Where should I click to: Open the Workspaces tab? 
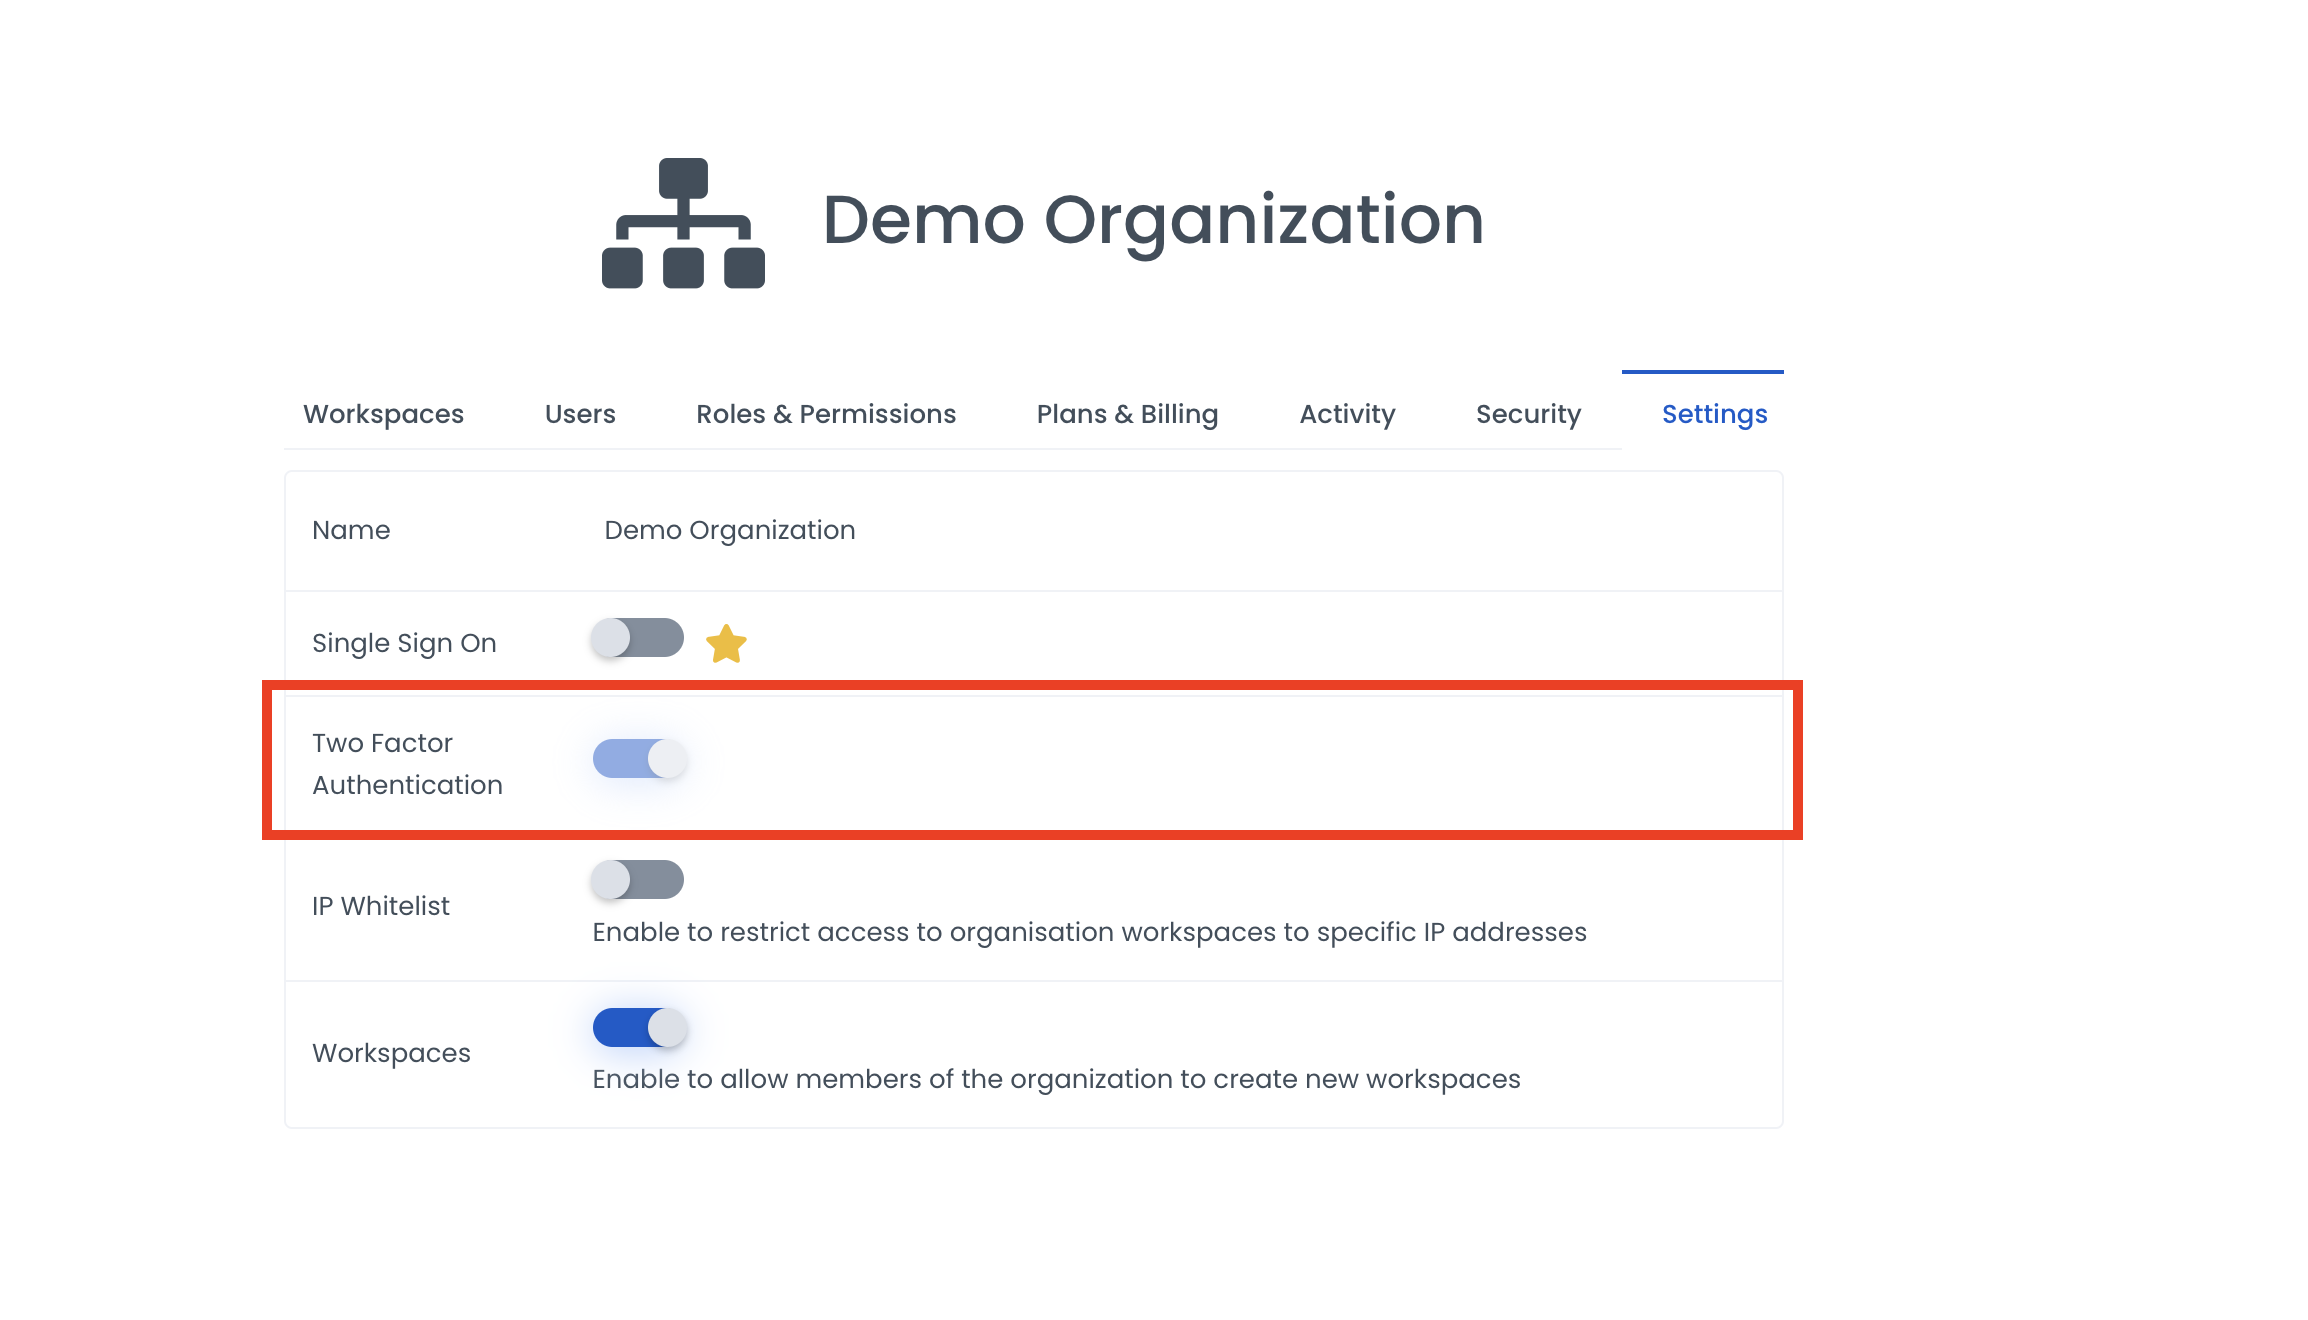(x=383, y=414)
